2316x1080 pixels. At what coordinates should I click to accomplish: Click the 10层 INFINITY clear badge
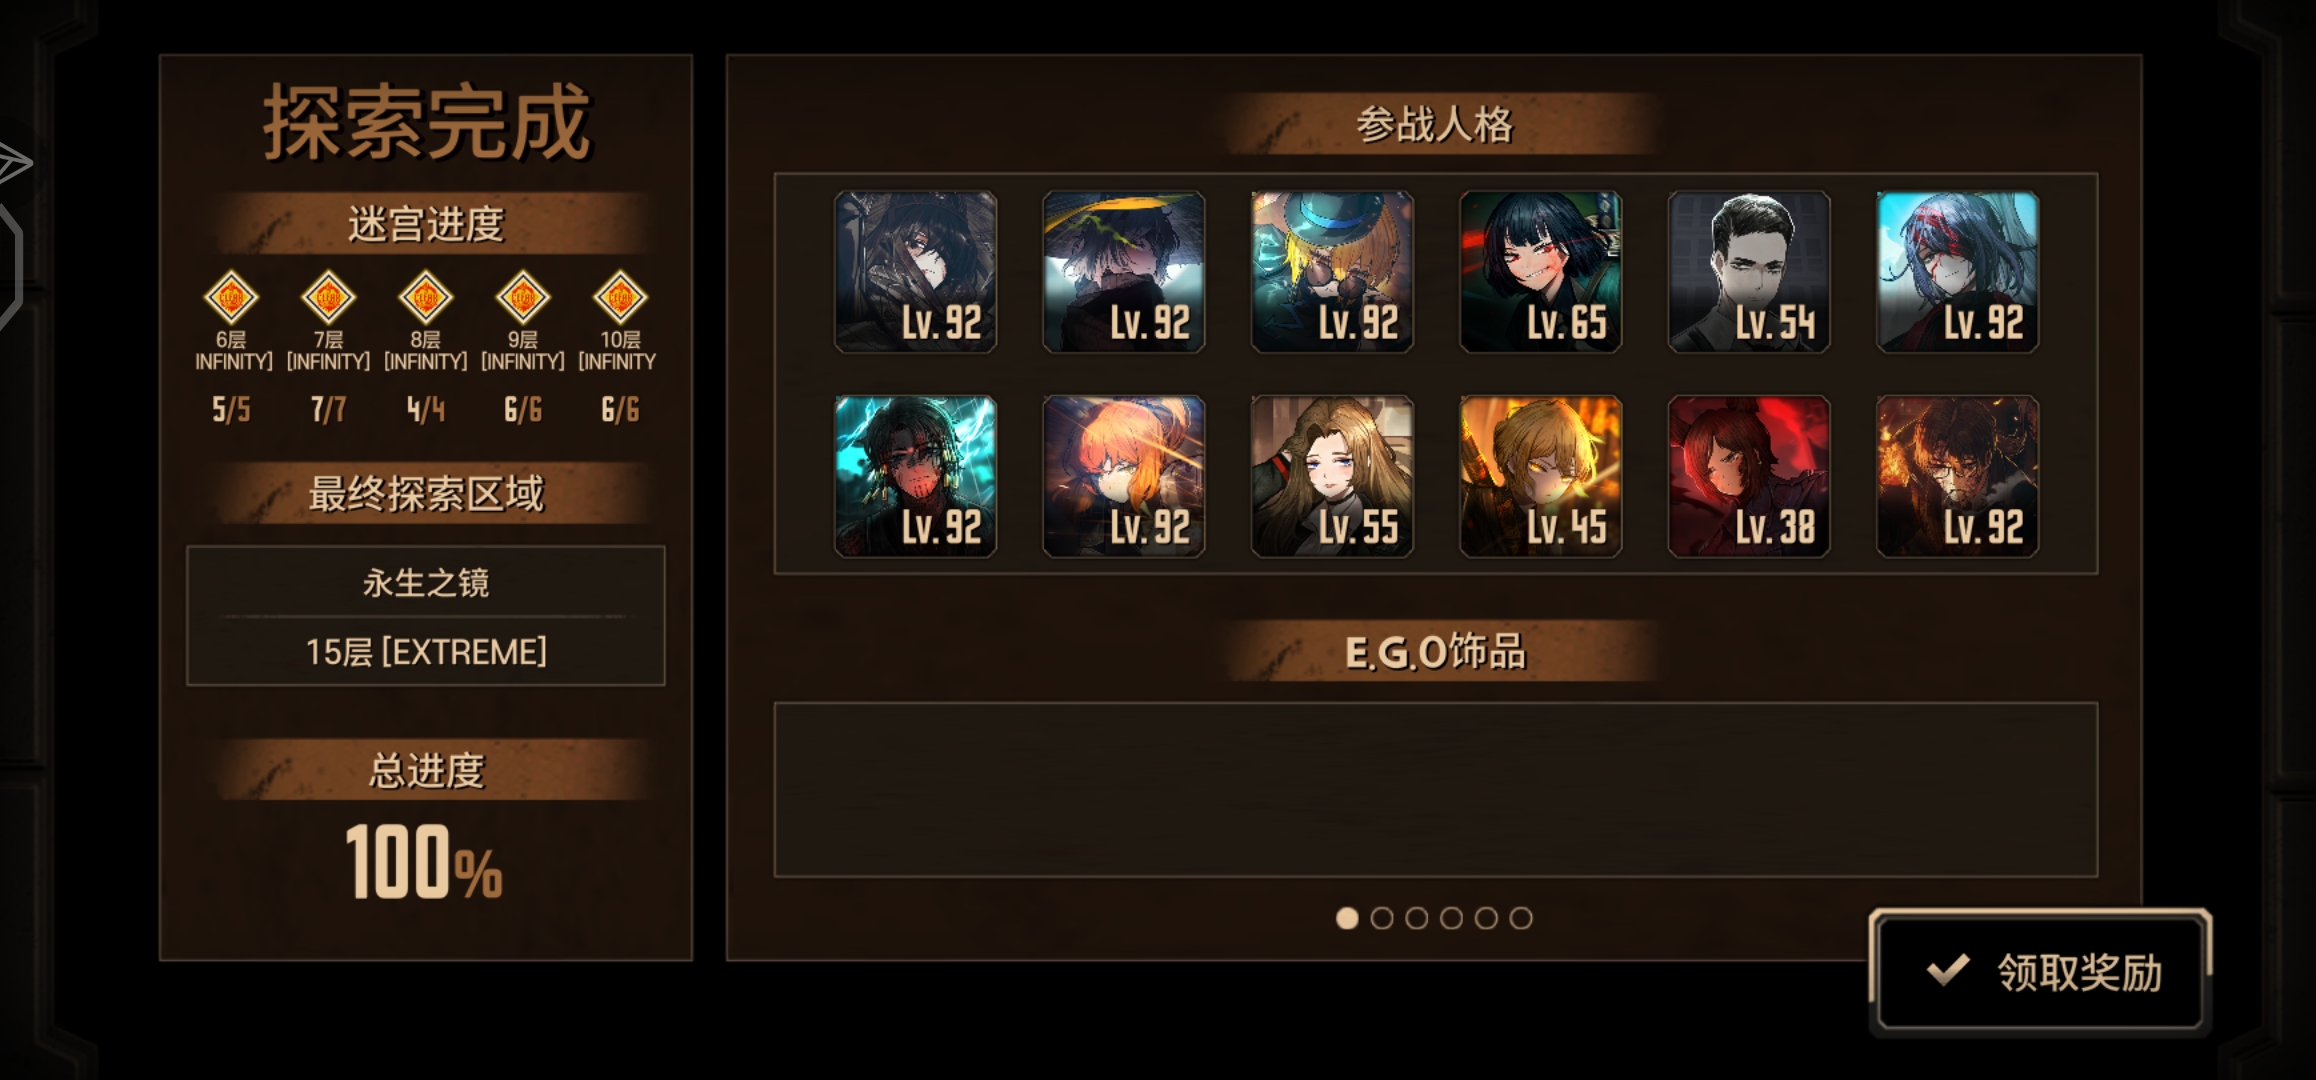coord(620,297)
